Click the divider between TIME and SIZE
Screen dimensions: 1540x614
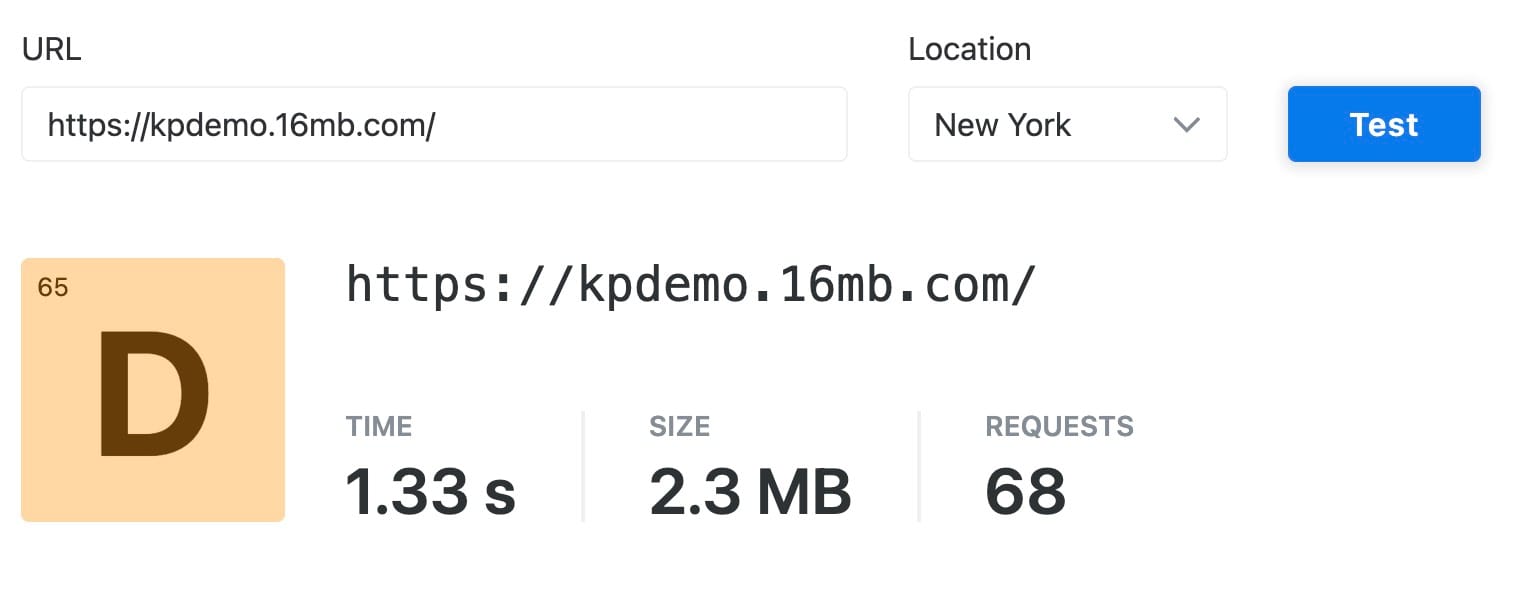click(x=583, y=466)
